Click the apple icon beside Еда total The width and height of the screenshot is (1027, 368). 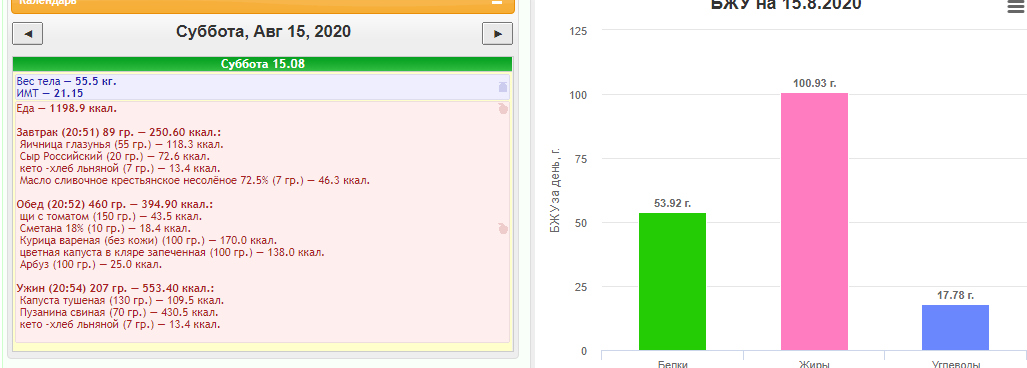[503, 109]
